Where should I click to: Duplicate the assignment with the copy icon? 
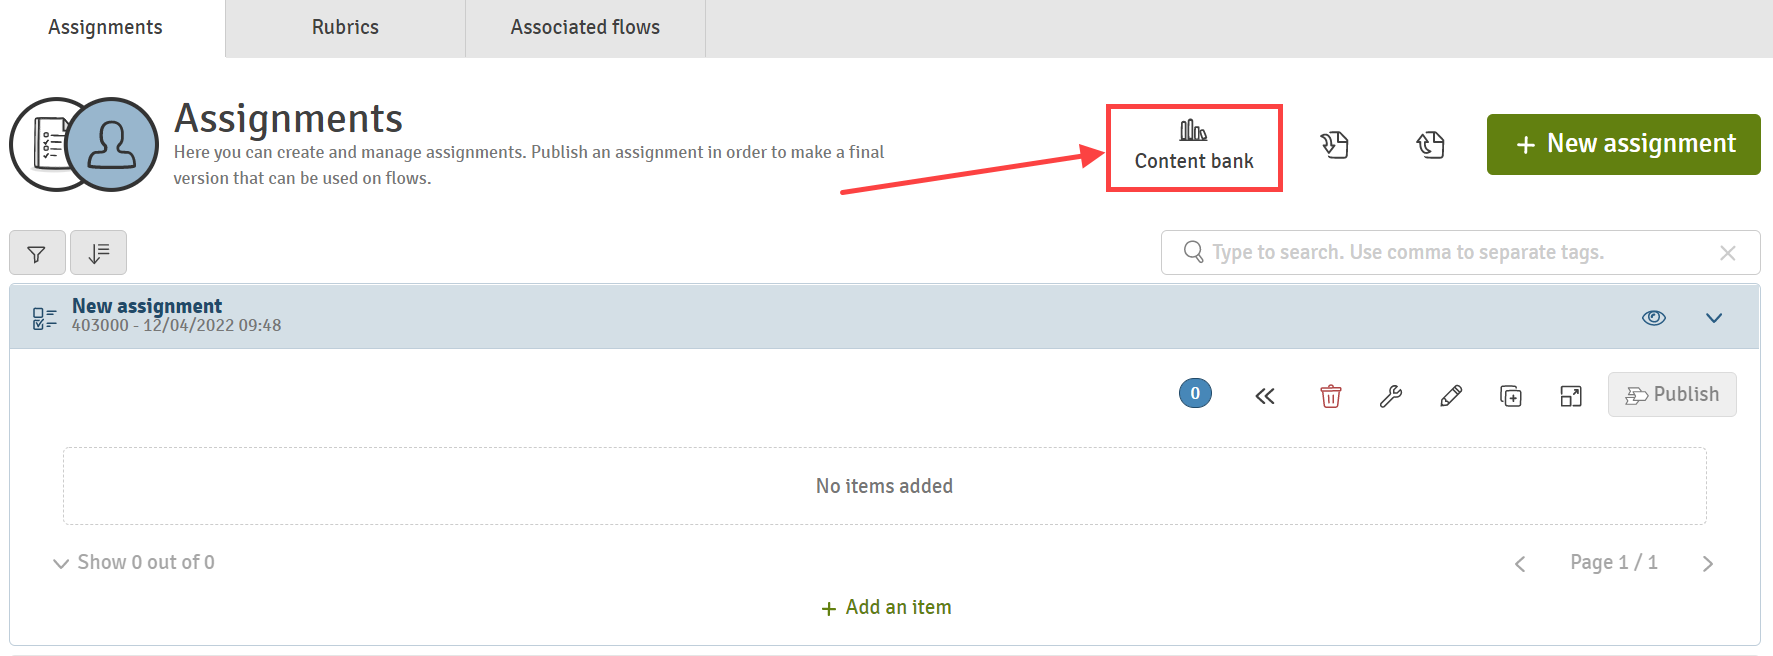coord(1511,396)
